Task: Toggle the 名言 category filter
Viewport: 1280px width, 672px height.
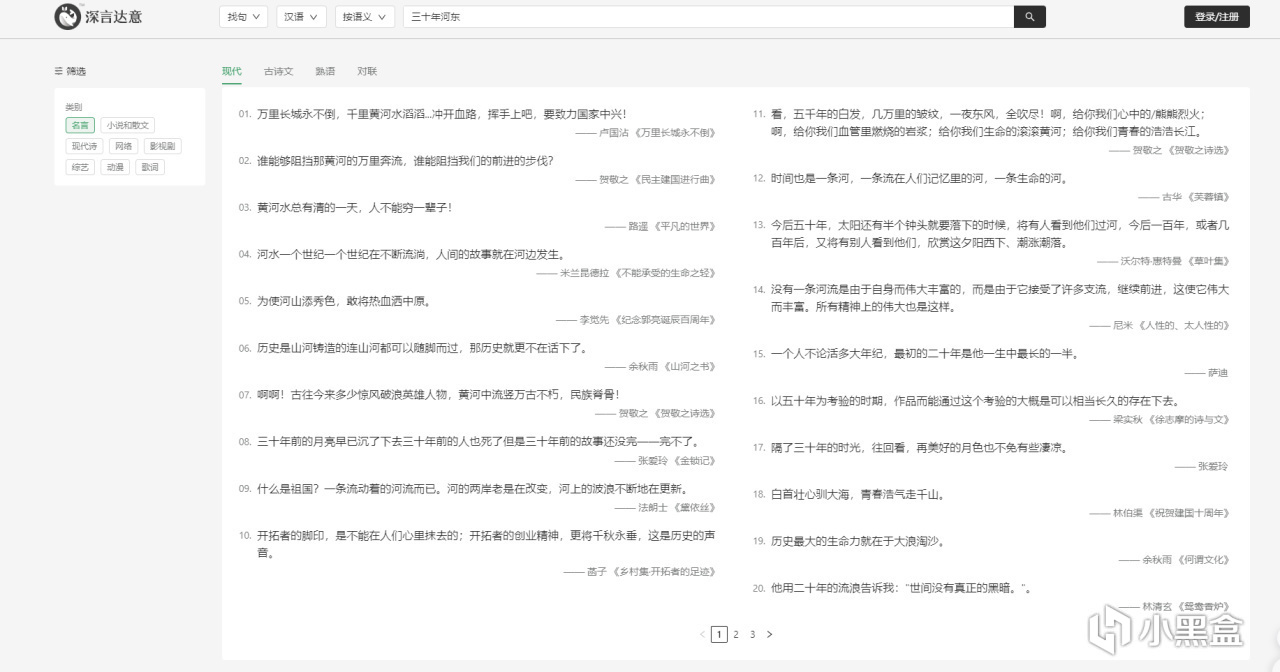Action: click(x=80, y=125)
